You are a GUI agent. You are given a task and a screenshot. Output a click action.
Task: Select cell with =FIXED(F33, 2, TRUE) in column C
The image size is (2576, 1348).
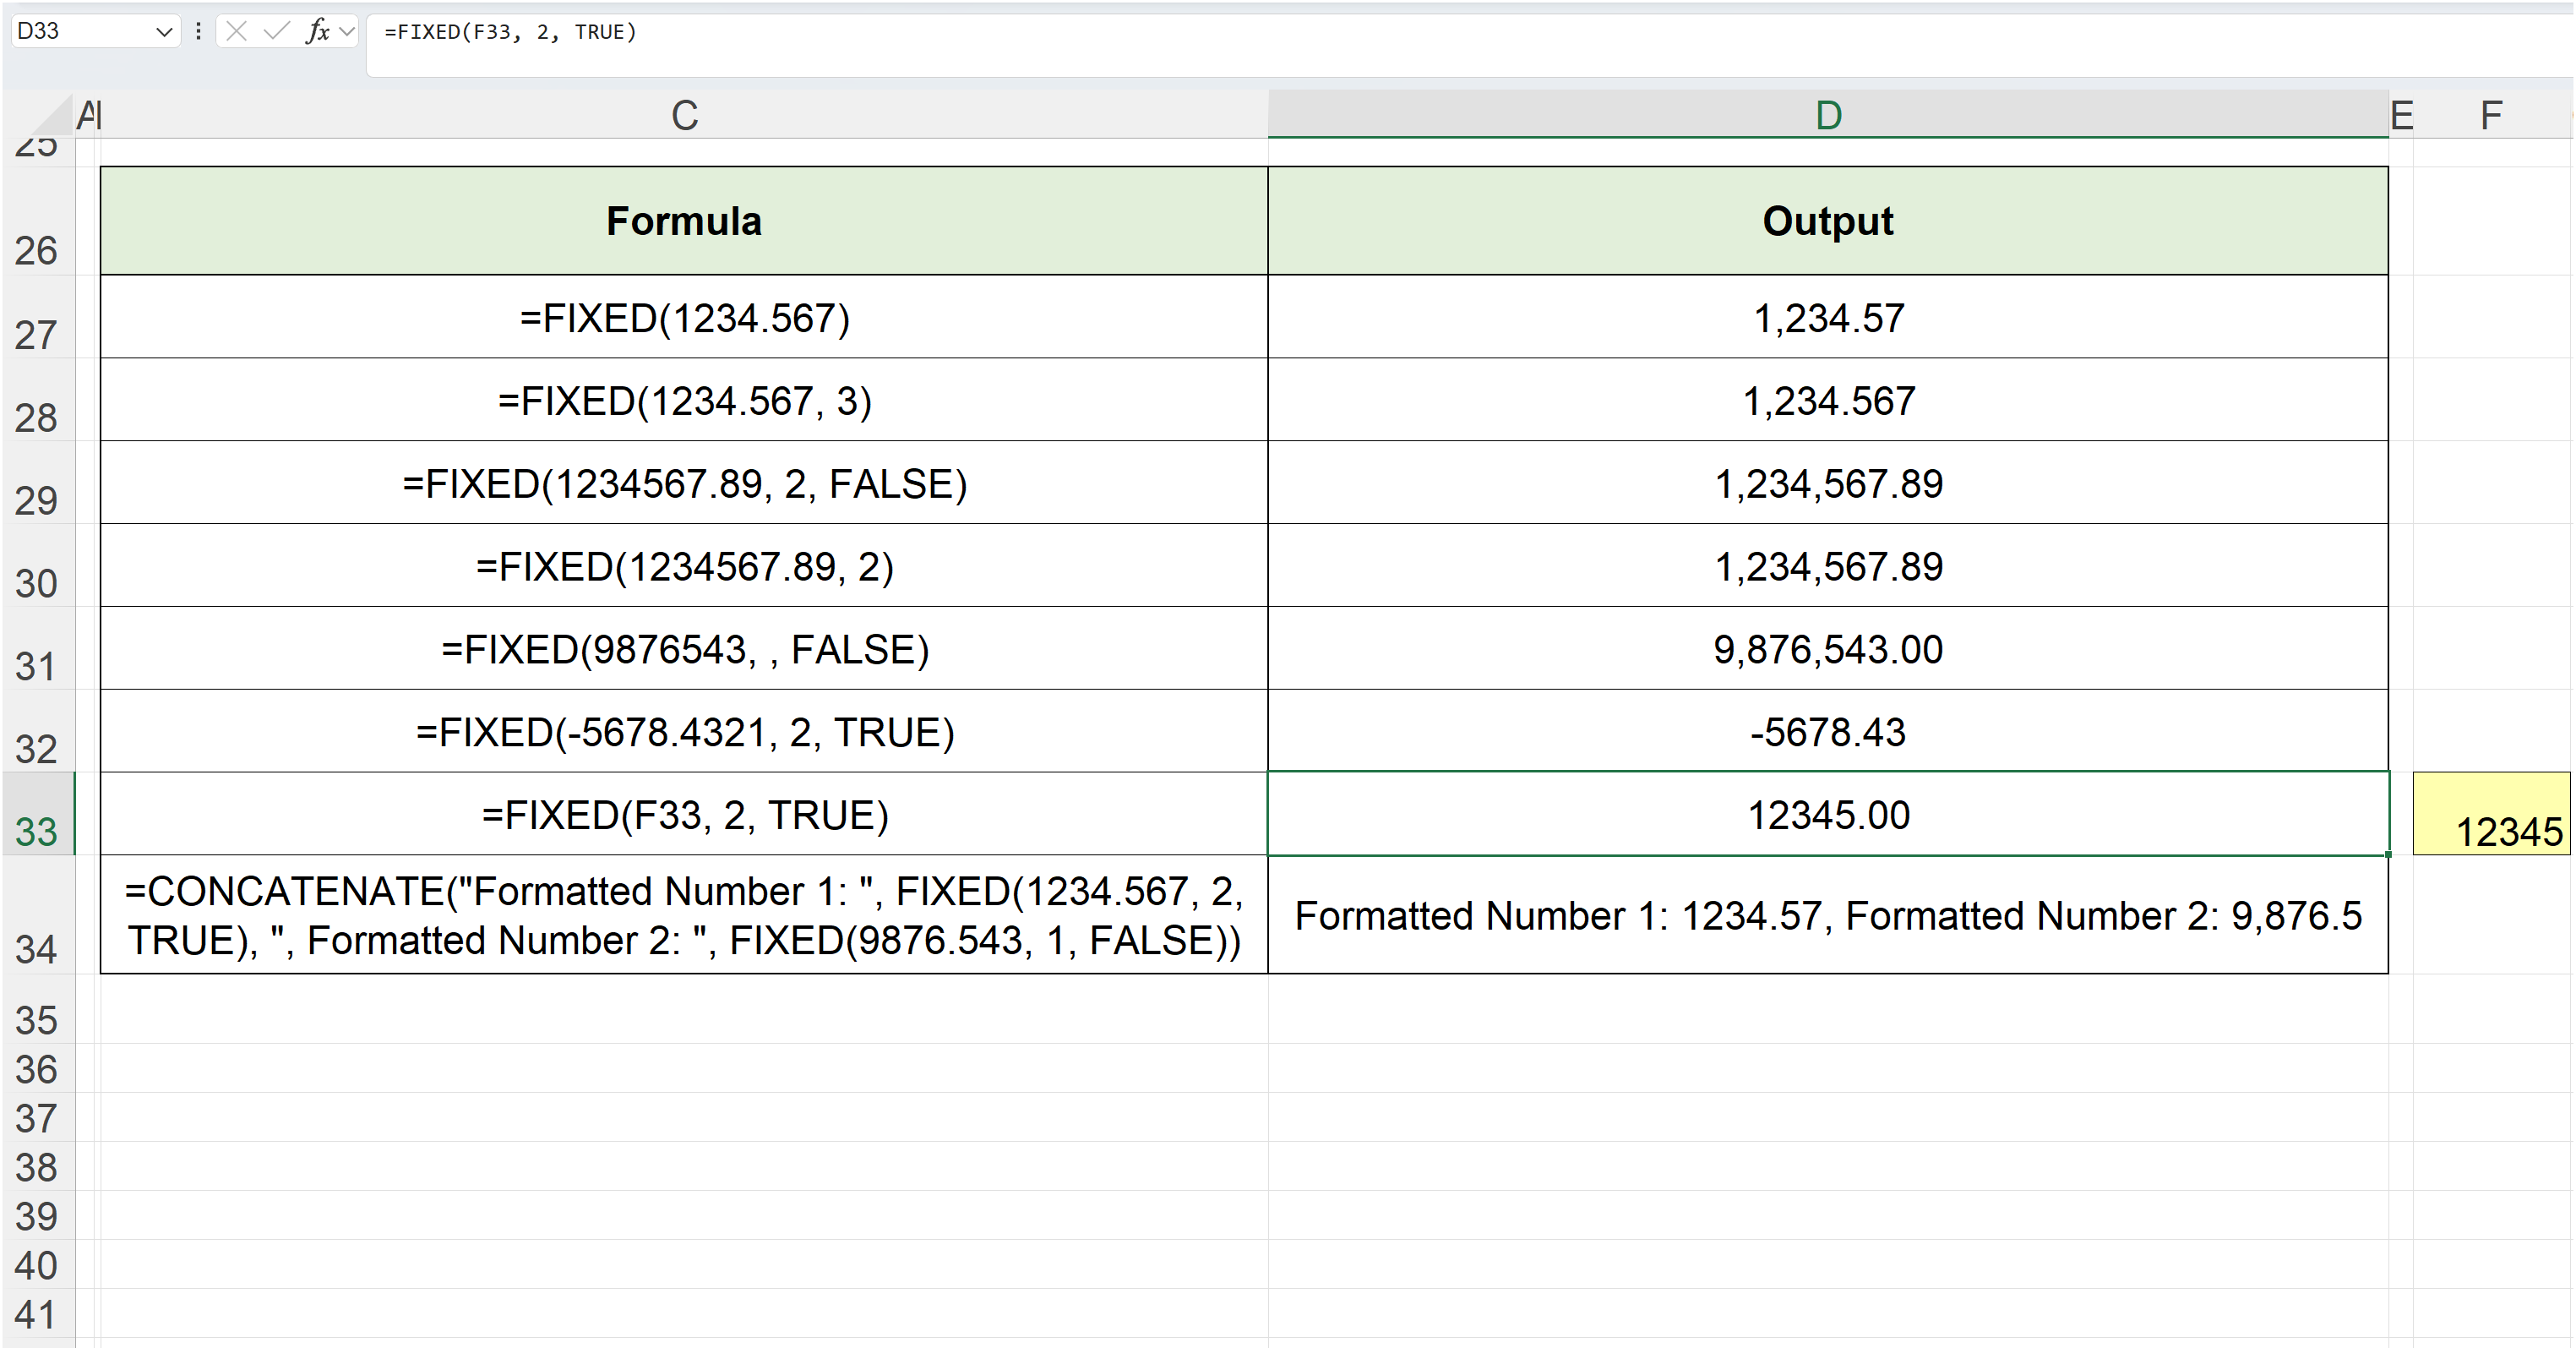(684, 814)
